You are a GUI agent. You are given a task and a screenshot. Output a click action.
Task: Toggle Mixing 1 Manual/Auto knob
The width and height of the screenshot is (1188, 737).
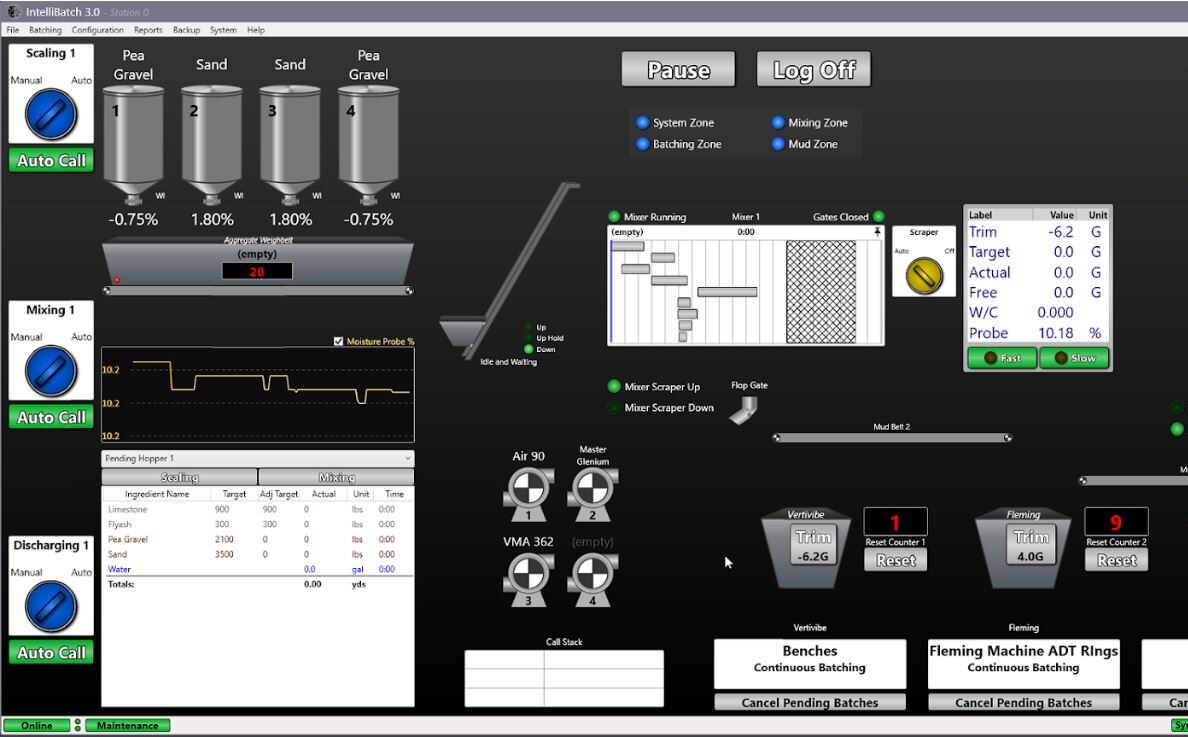click(x=51, y=371)
